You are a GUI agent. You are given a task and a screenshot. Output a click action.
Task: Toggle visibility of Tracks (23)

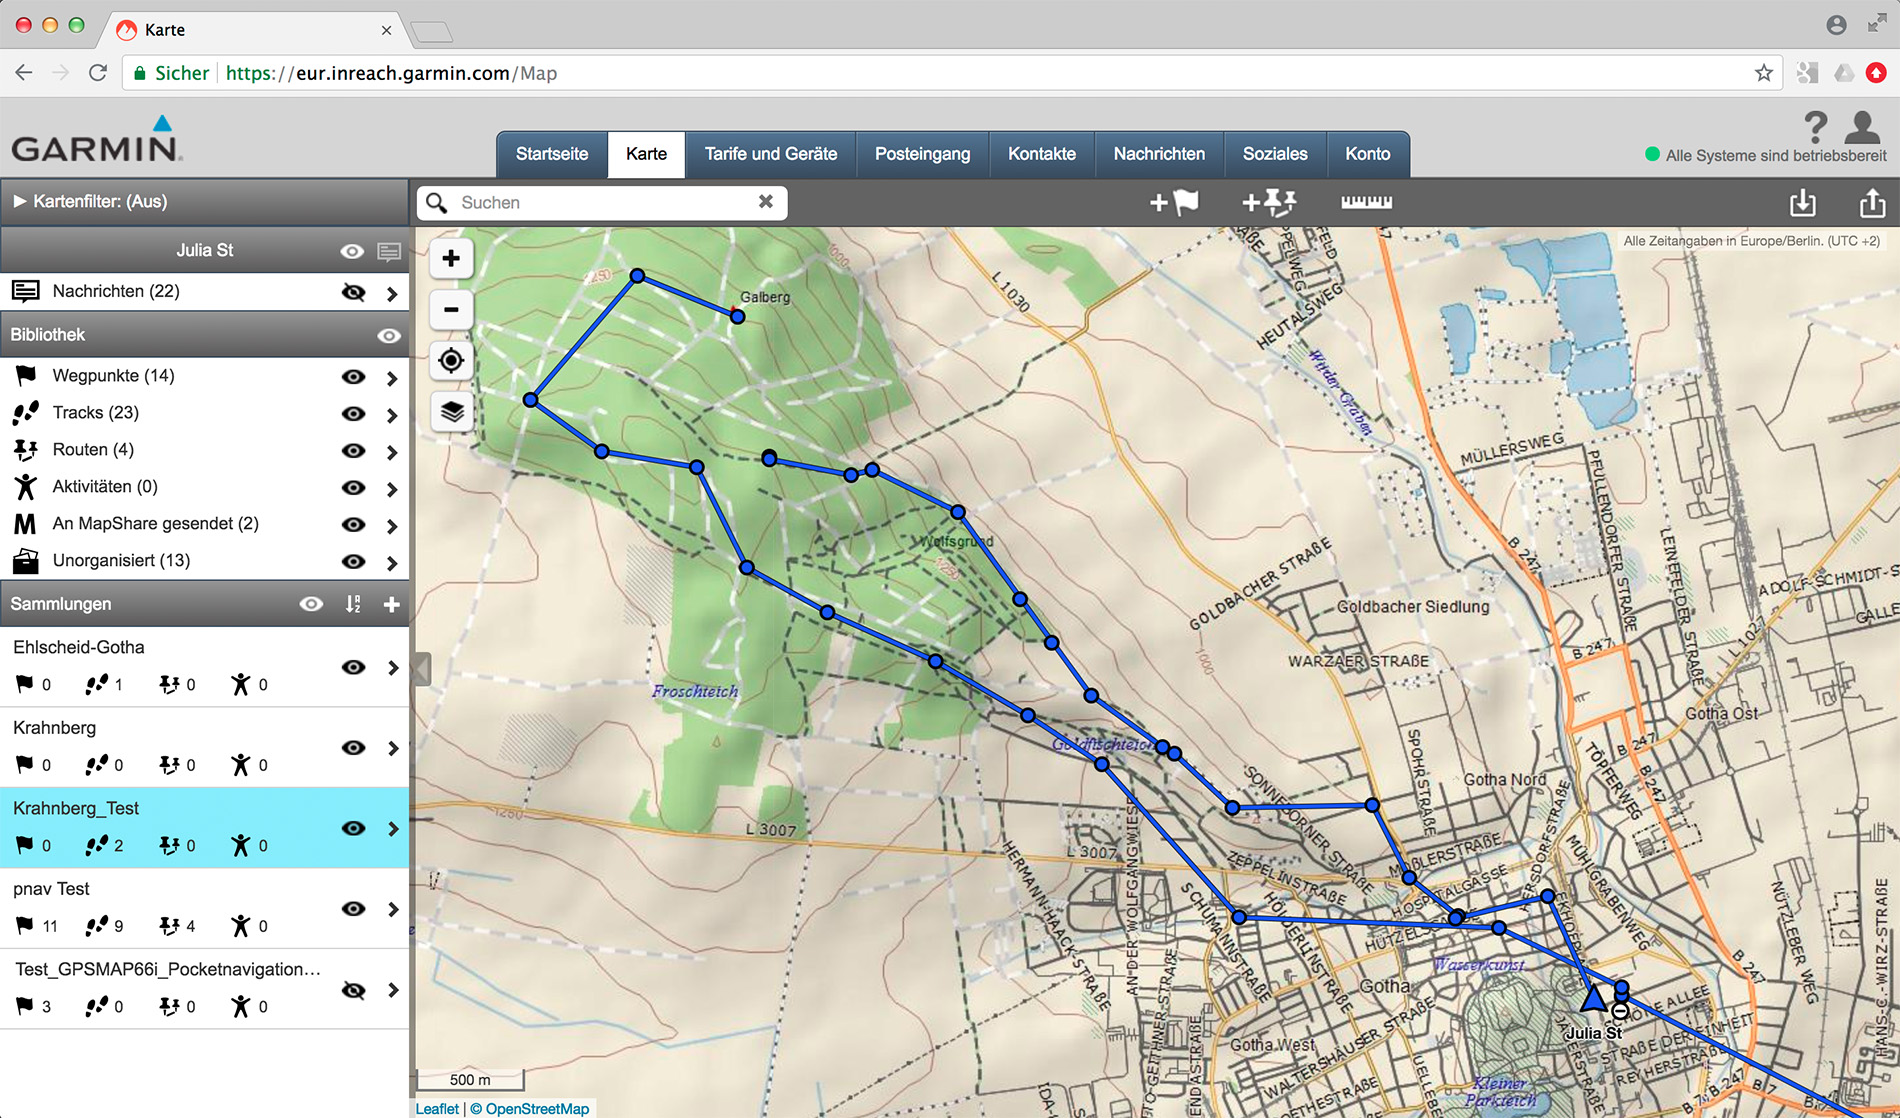(x=353, y=414)
